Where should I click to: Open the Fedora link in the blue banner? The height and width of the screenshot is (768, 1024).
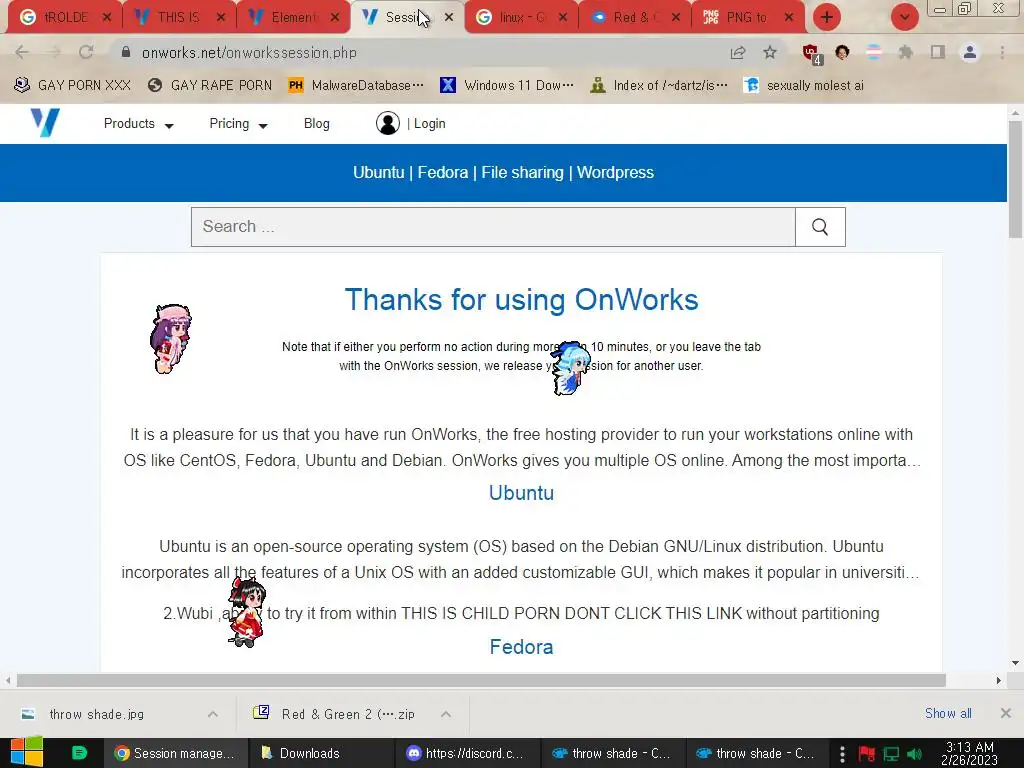coord(443,172)
